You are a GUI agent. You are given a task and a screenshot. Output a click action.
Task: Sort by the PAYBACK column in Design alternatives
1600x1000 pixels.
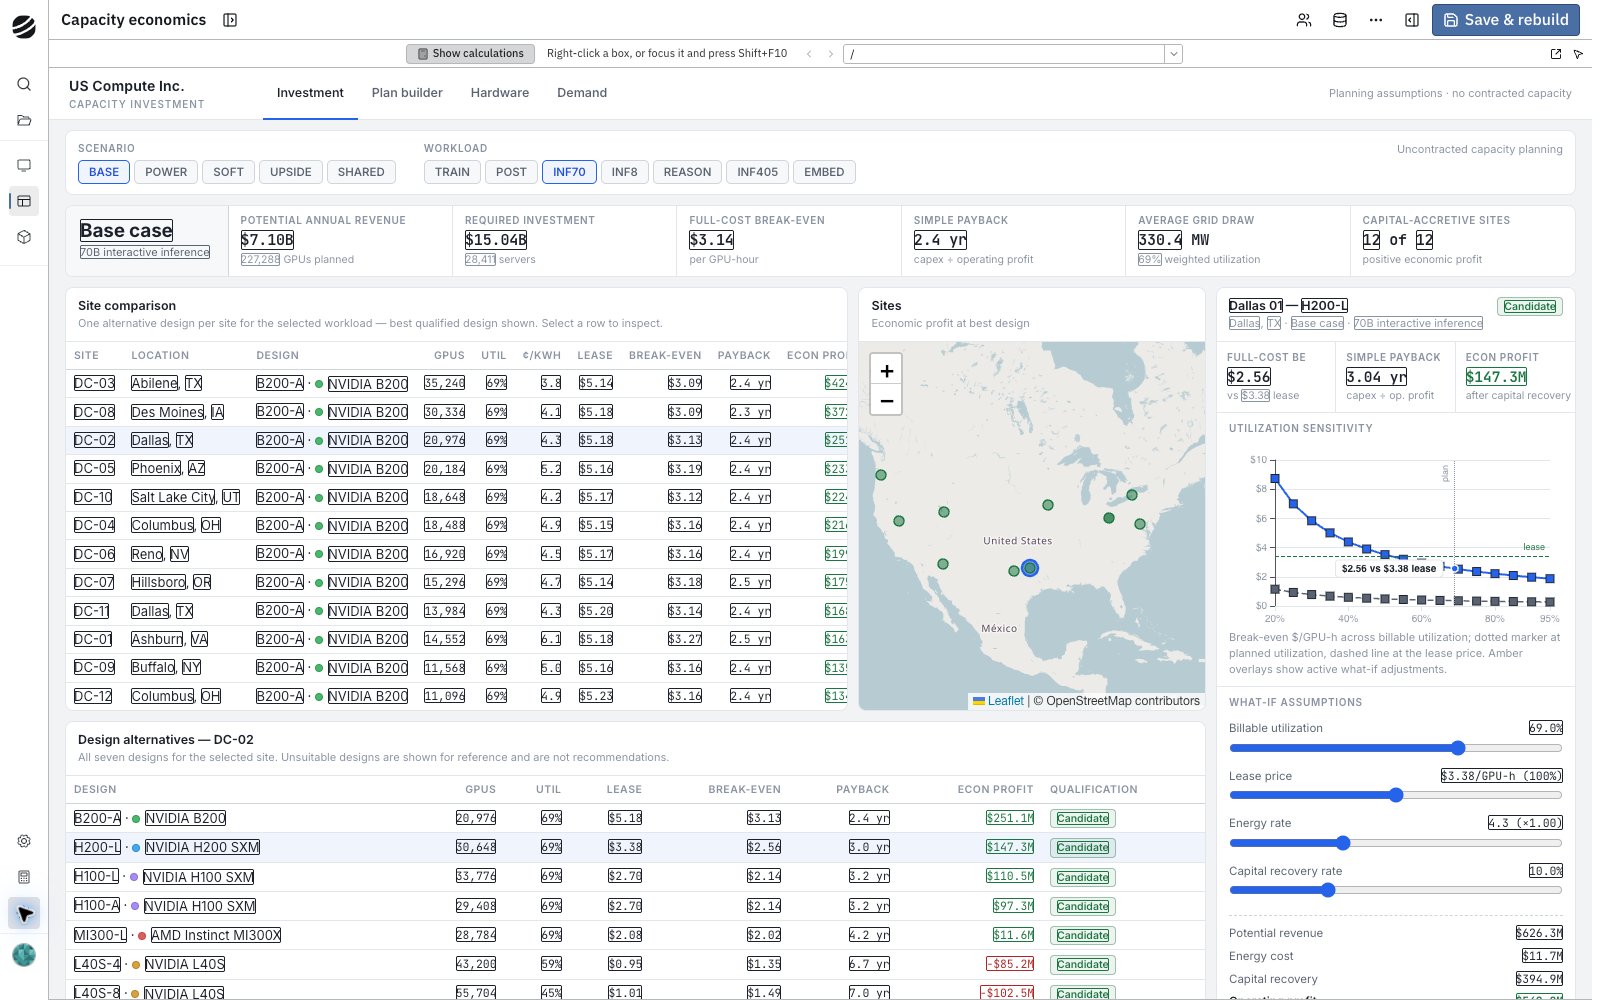(862, 789)
